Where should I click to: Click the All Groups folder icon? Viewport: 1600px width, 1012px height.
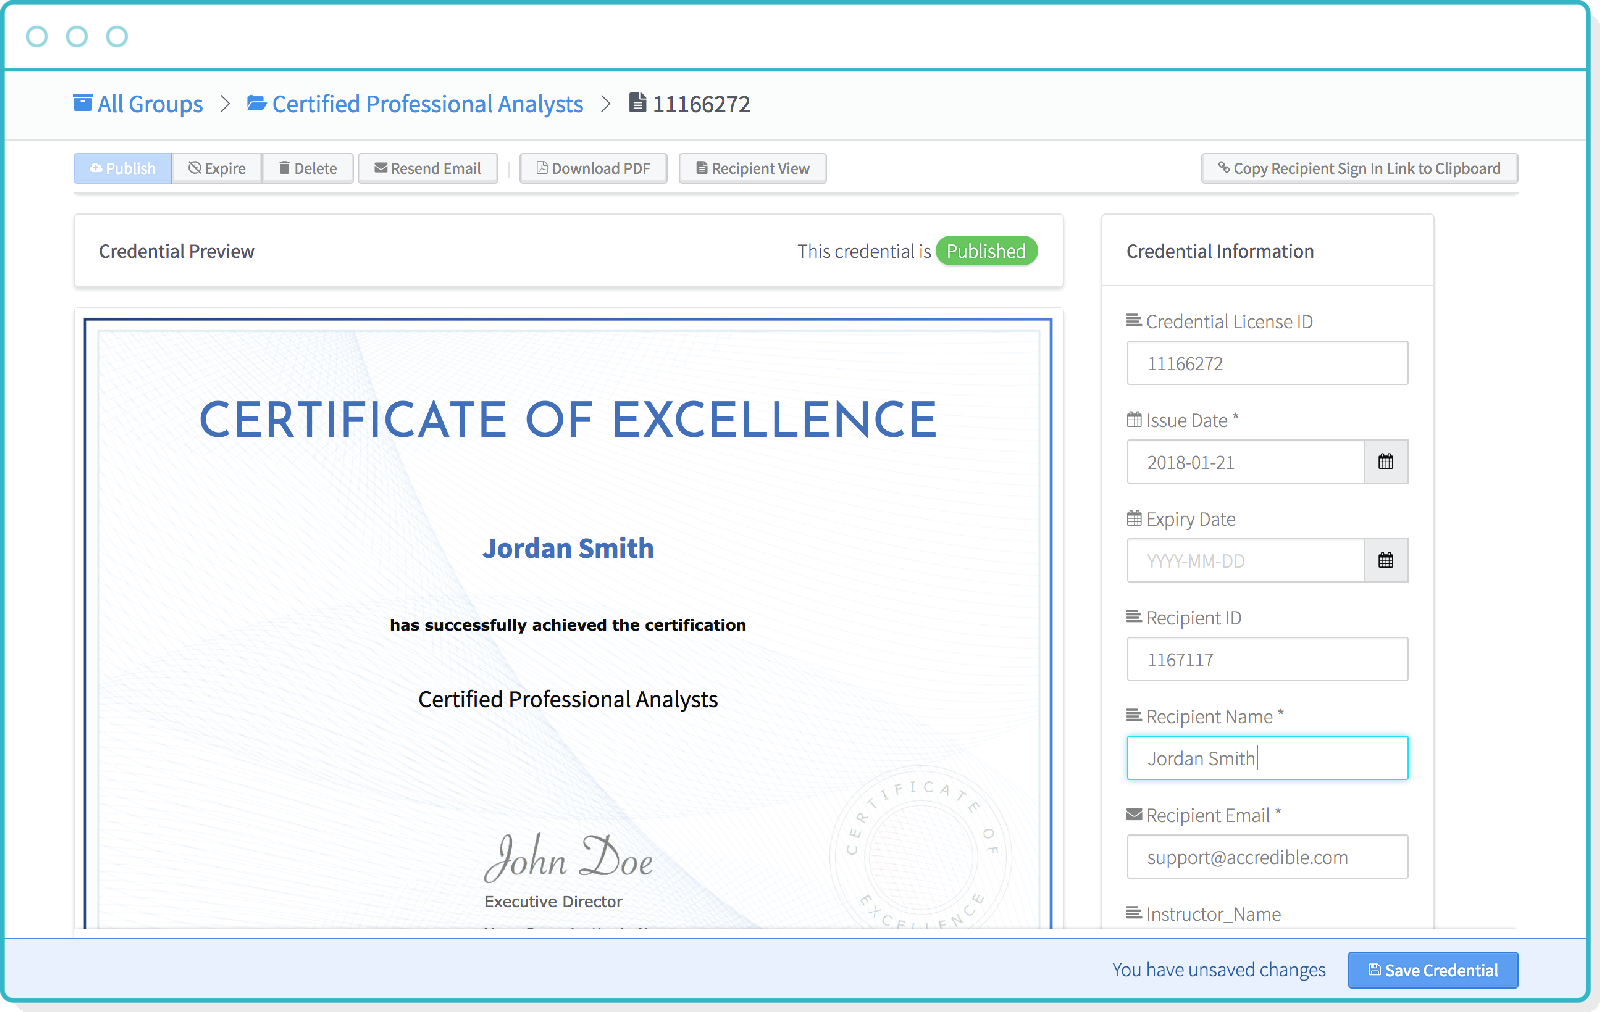83,103
